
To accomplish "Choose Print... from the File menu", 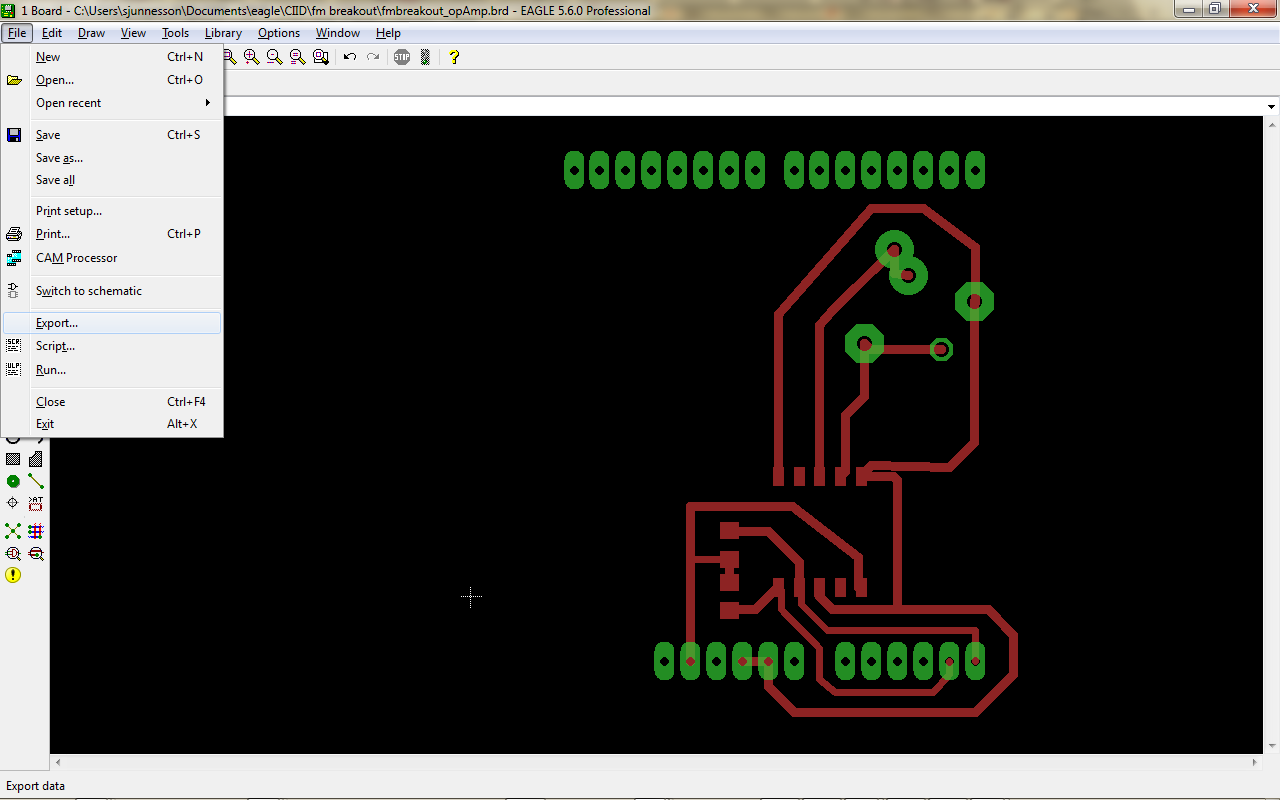I will (112, 234).
